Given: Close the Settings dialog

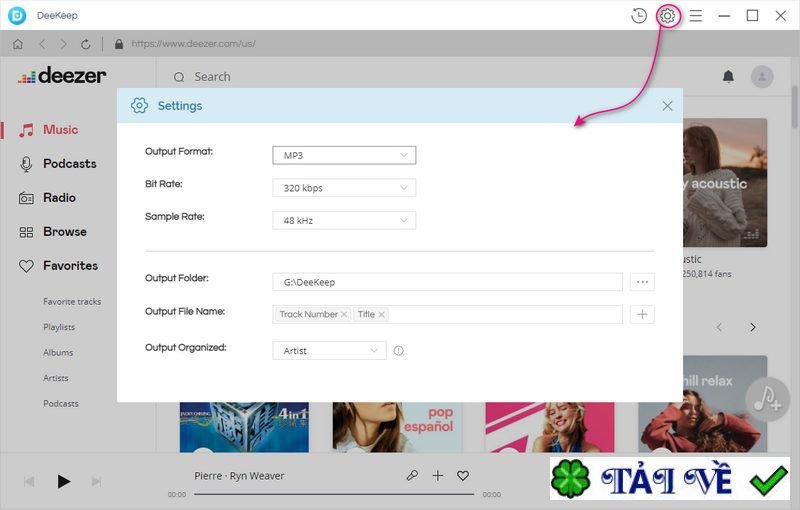Looking at the screenshot, I should 667,106.
